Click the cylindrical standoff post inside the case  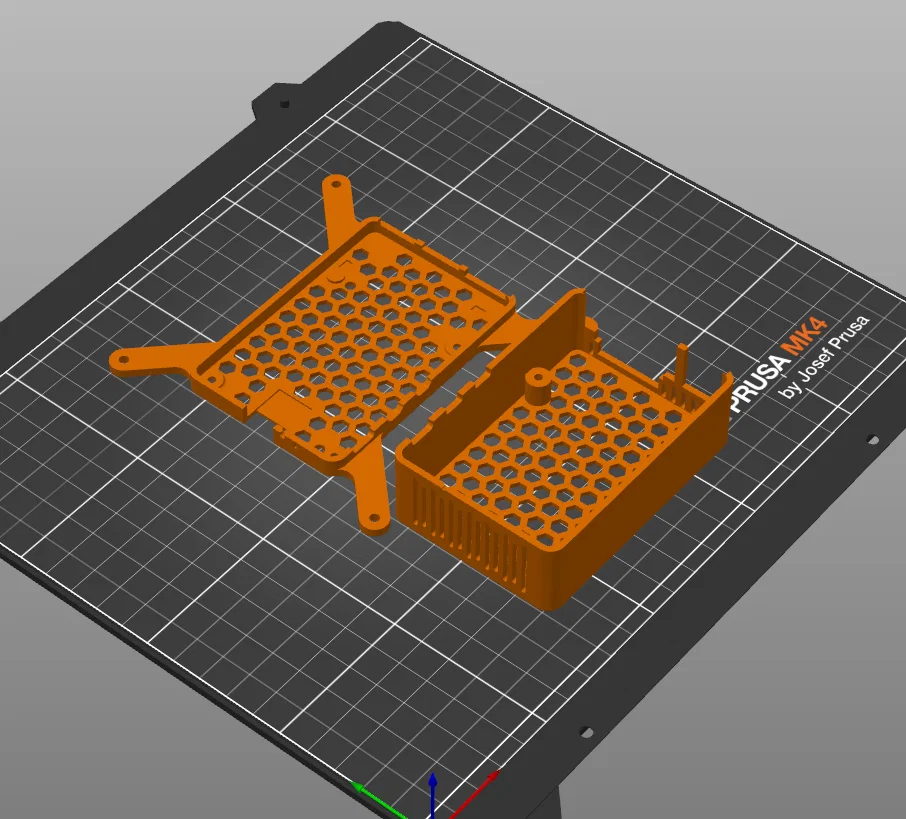[540, 387]
